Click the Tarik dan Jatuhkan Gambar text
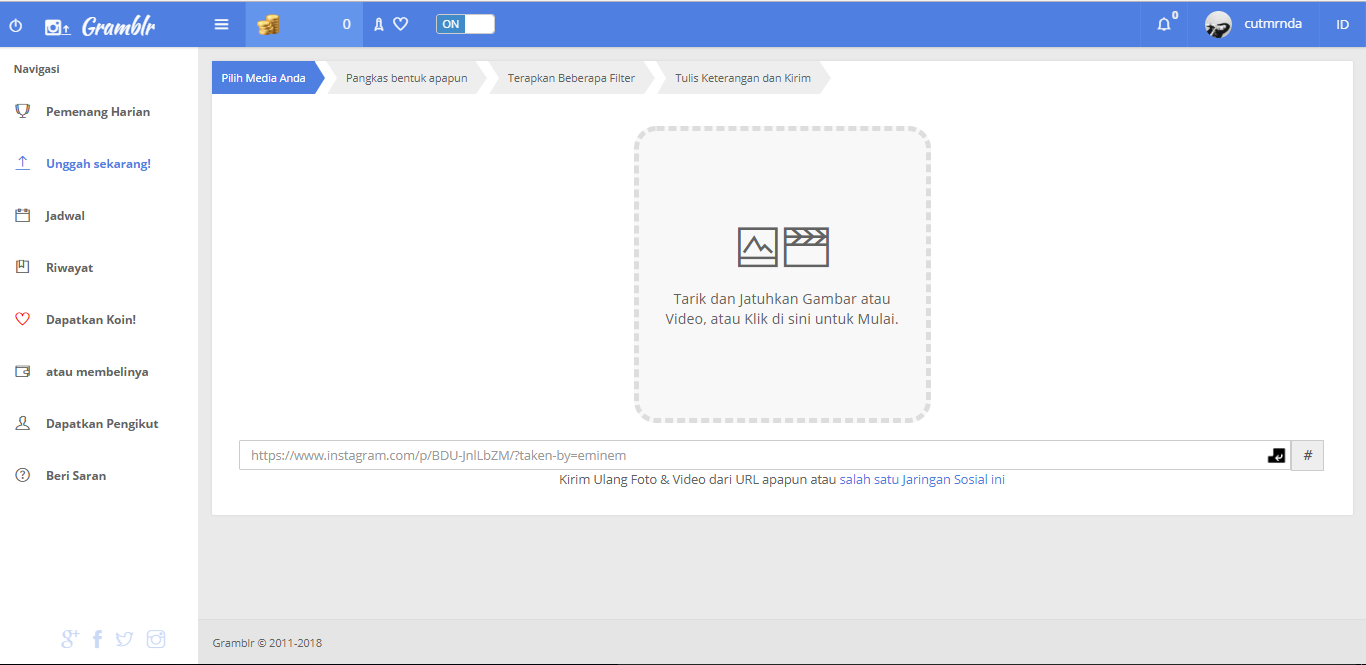 click(782, 309)
